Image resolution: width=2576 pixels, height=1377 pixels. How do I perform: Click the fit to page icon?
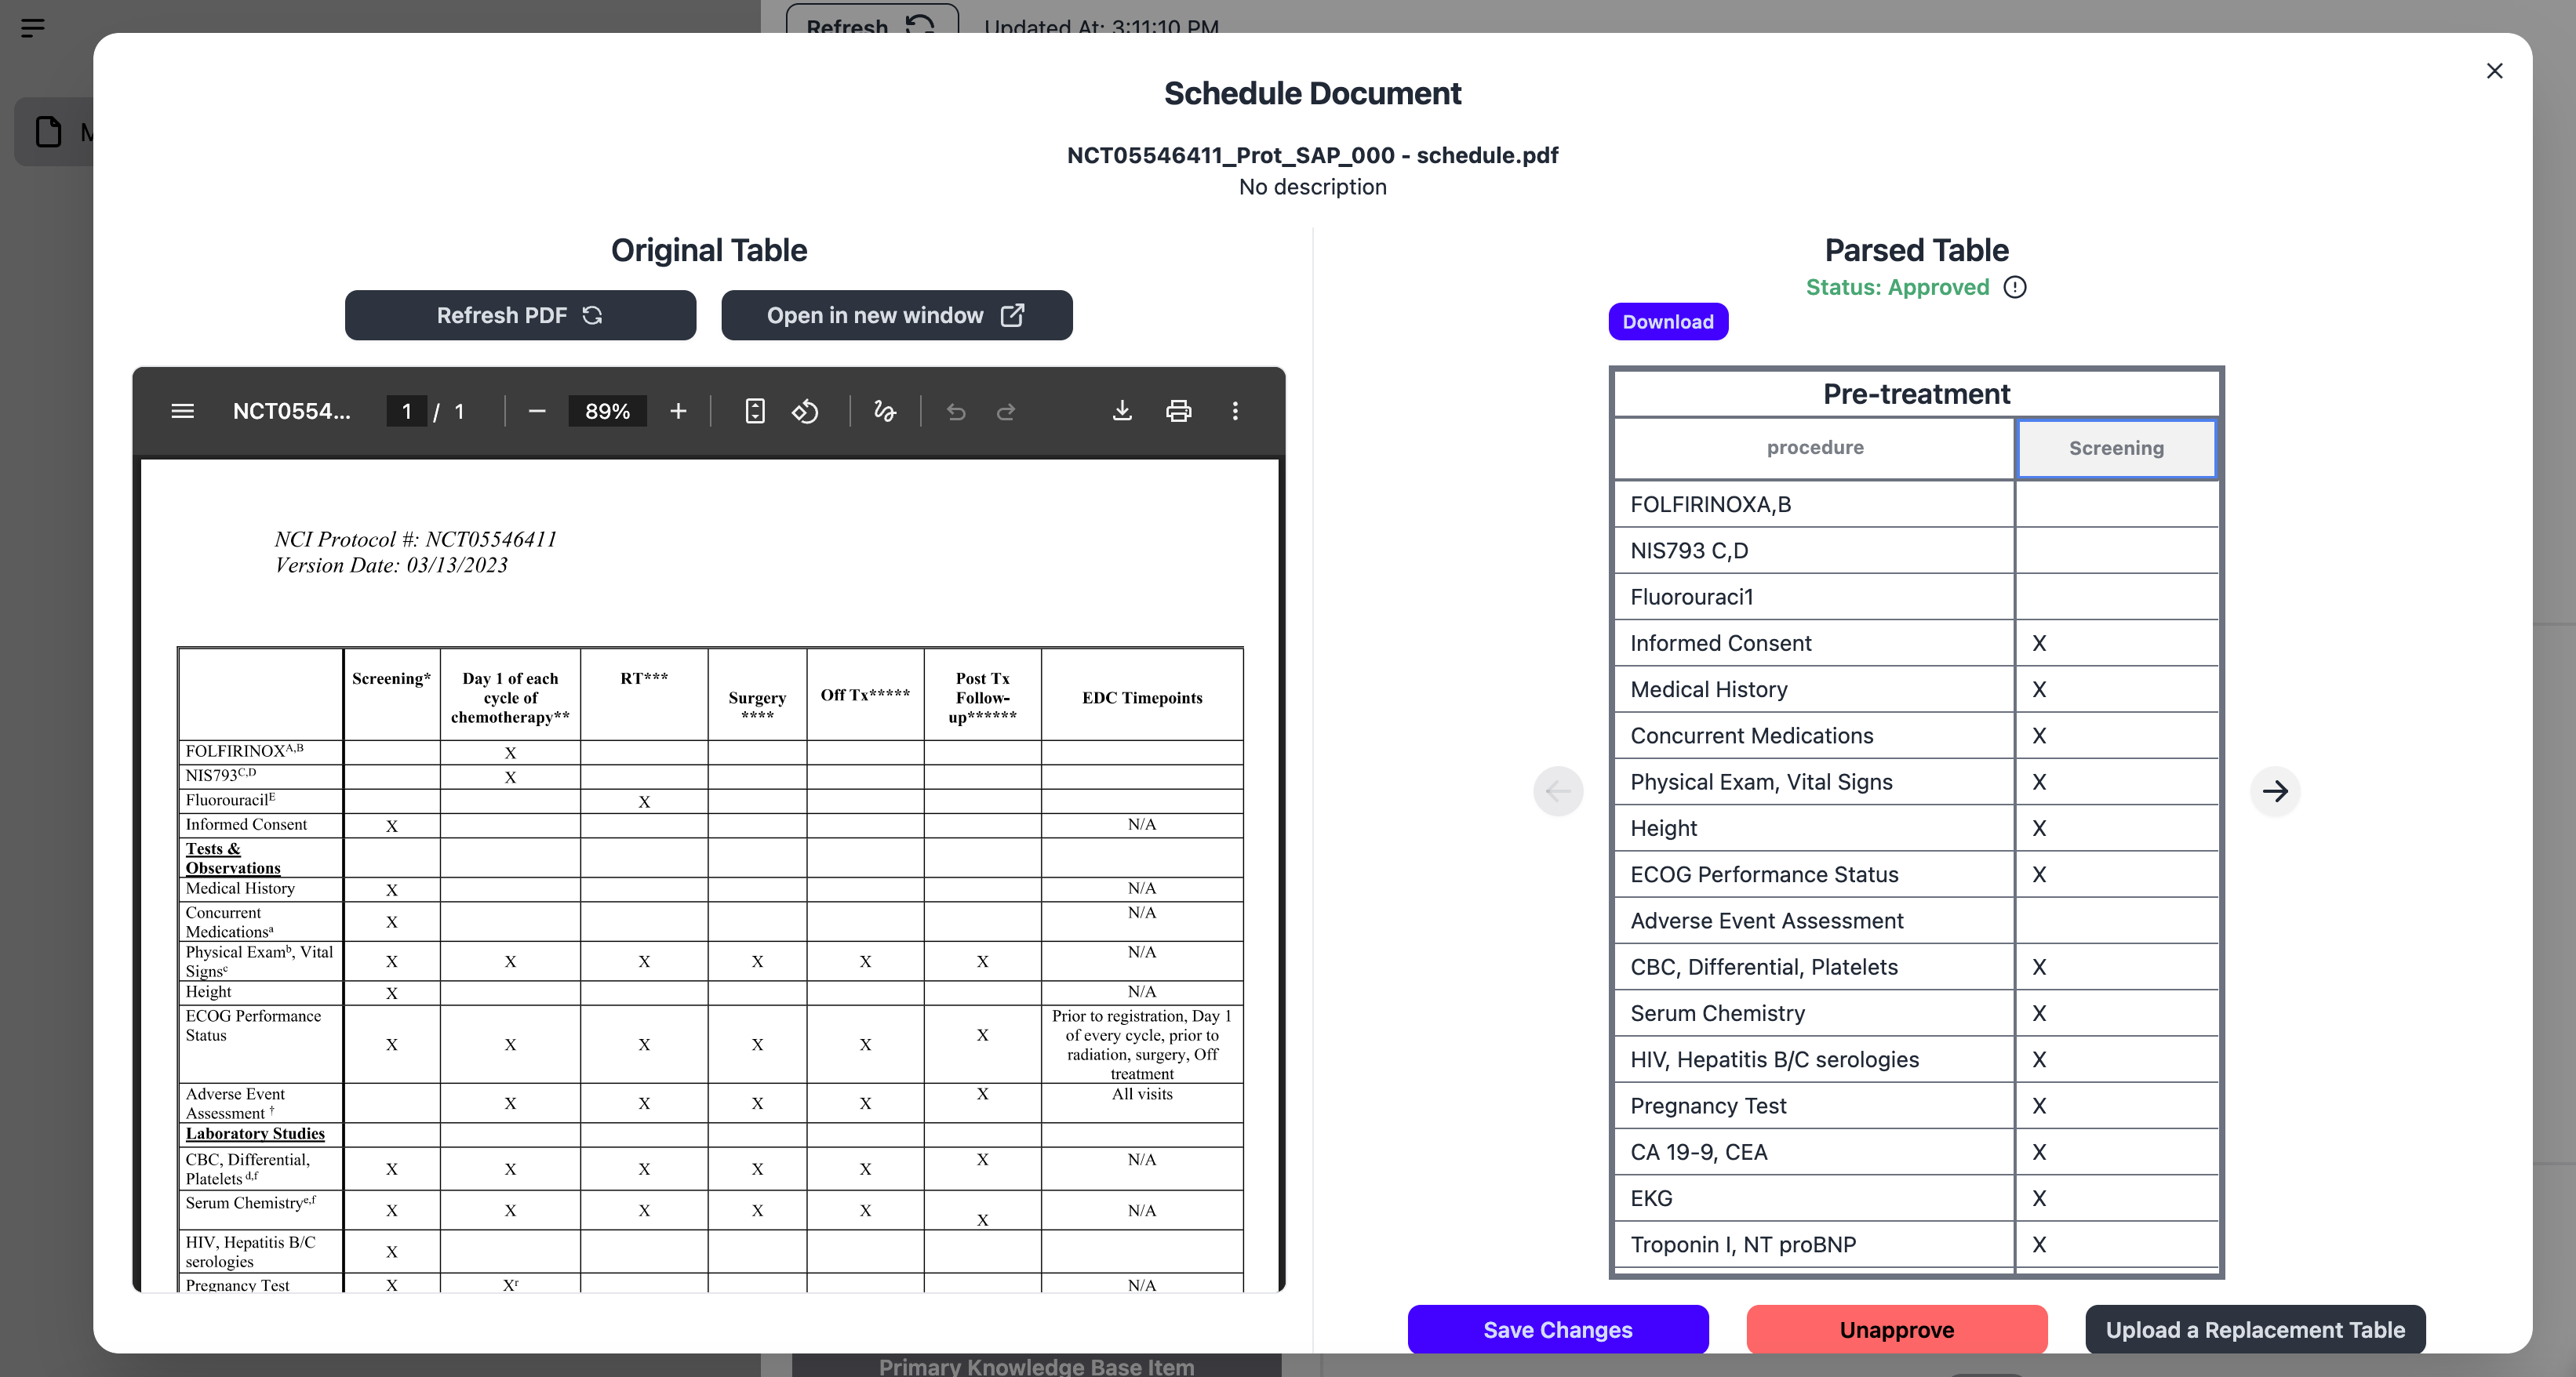755,411
